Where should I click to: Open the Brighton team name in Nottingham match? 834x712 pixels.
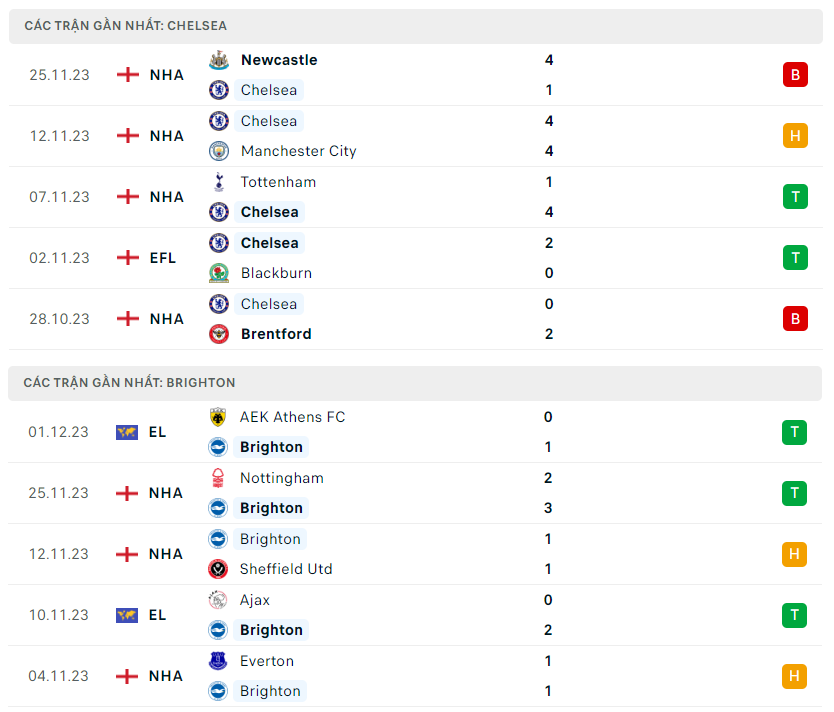coord(271,508)
